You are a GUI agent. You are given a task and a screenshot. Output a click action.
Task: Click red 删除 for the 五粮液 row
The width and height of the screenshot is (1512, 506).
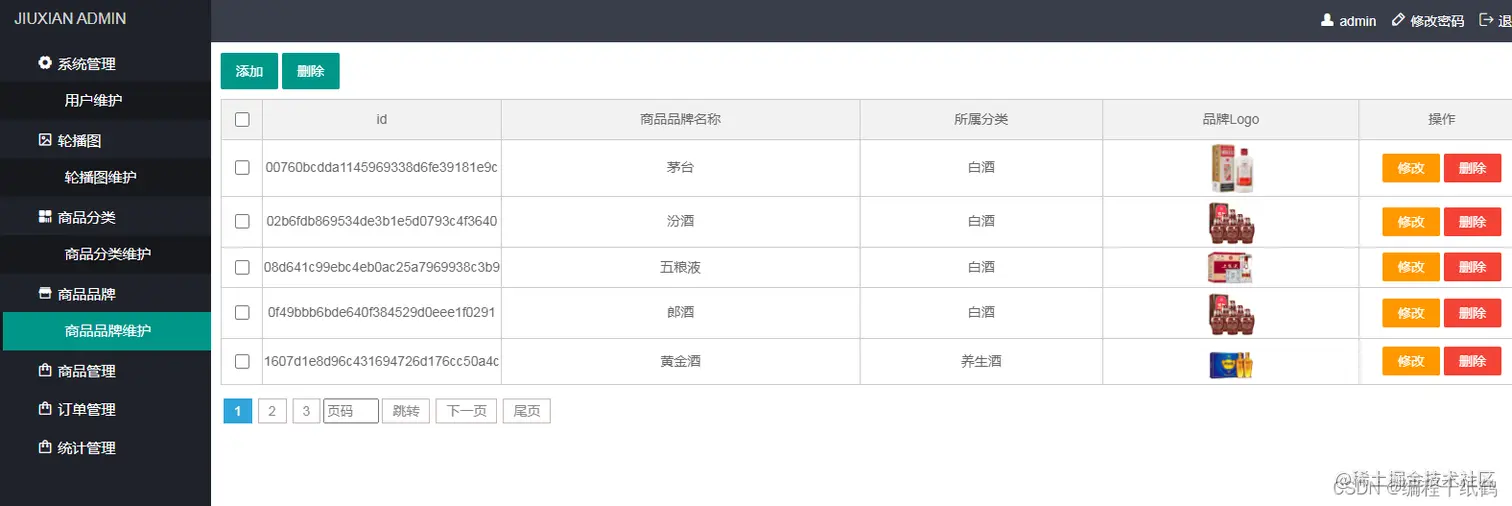pos(1473,267)
